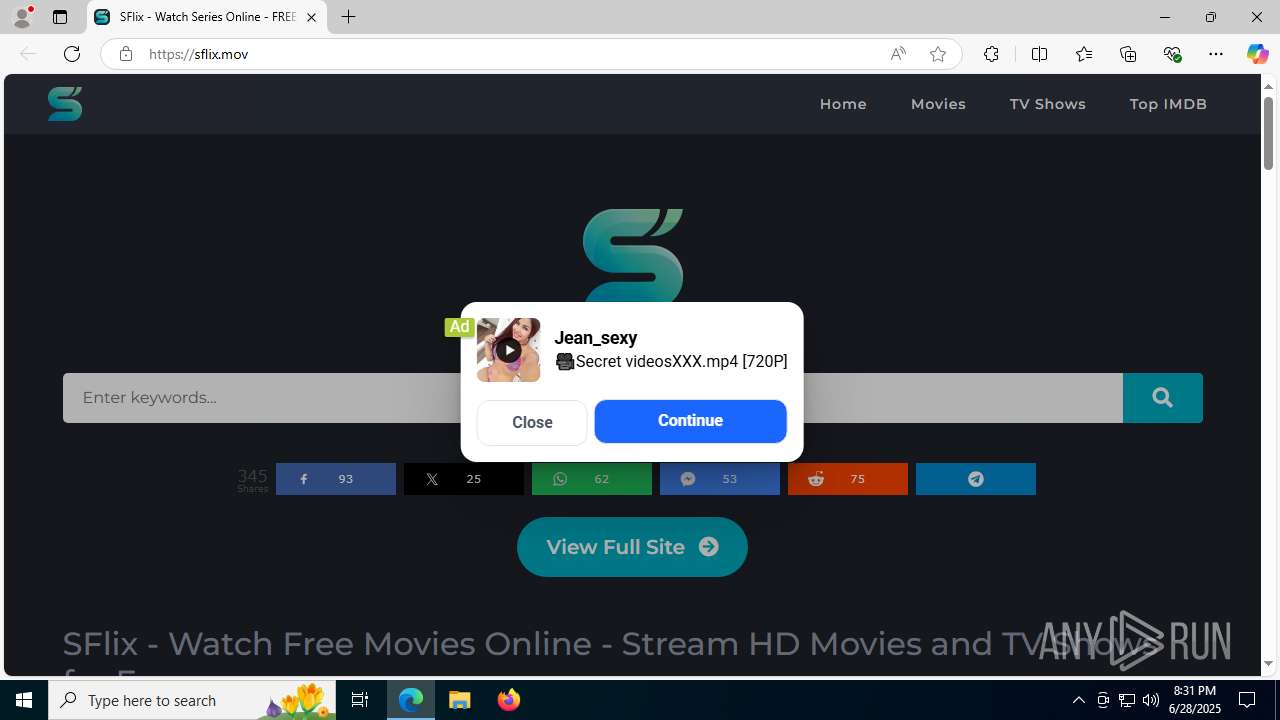Click page scrollbar down arrow

(x=1268, y=663)
